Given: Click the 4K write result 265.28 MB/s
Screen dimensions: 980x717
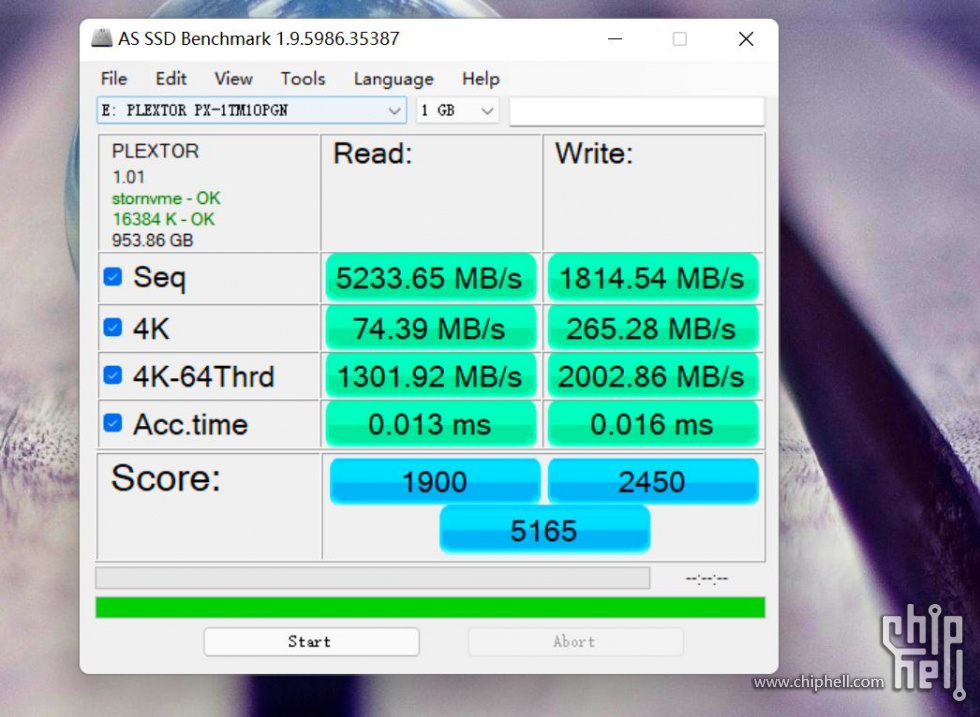Looking at the screenshot, I should [653, 328].
